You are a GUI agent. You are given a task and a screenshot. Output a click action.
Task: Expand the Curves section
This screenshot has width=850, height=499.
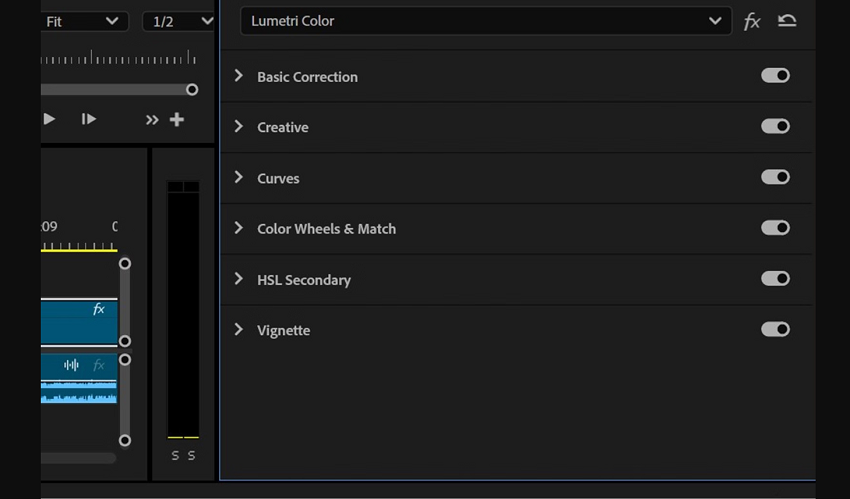pos(239,177)
